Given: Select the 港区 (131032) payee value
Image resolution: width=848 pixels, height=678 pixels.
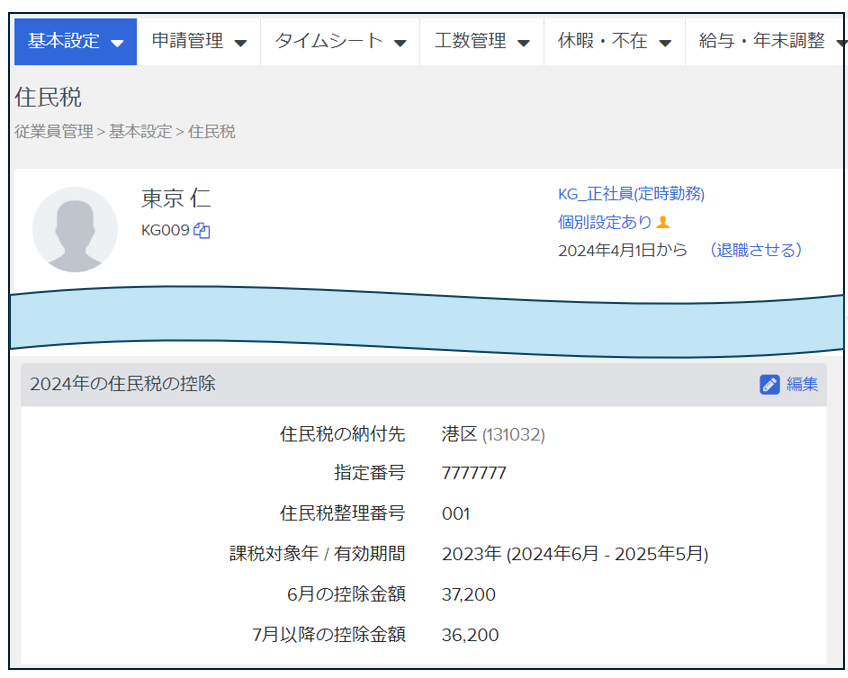Looking at the screenshot, I should [493, 434].
